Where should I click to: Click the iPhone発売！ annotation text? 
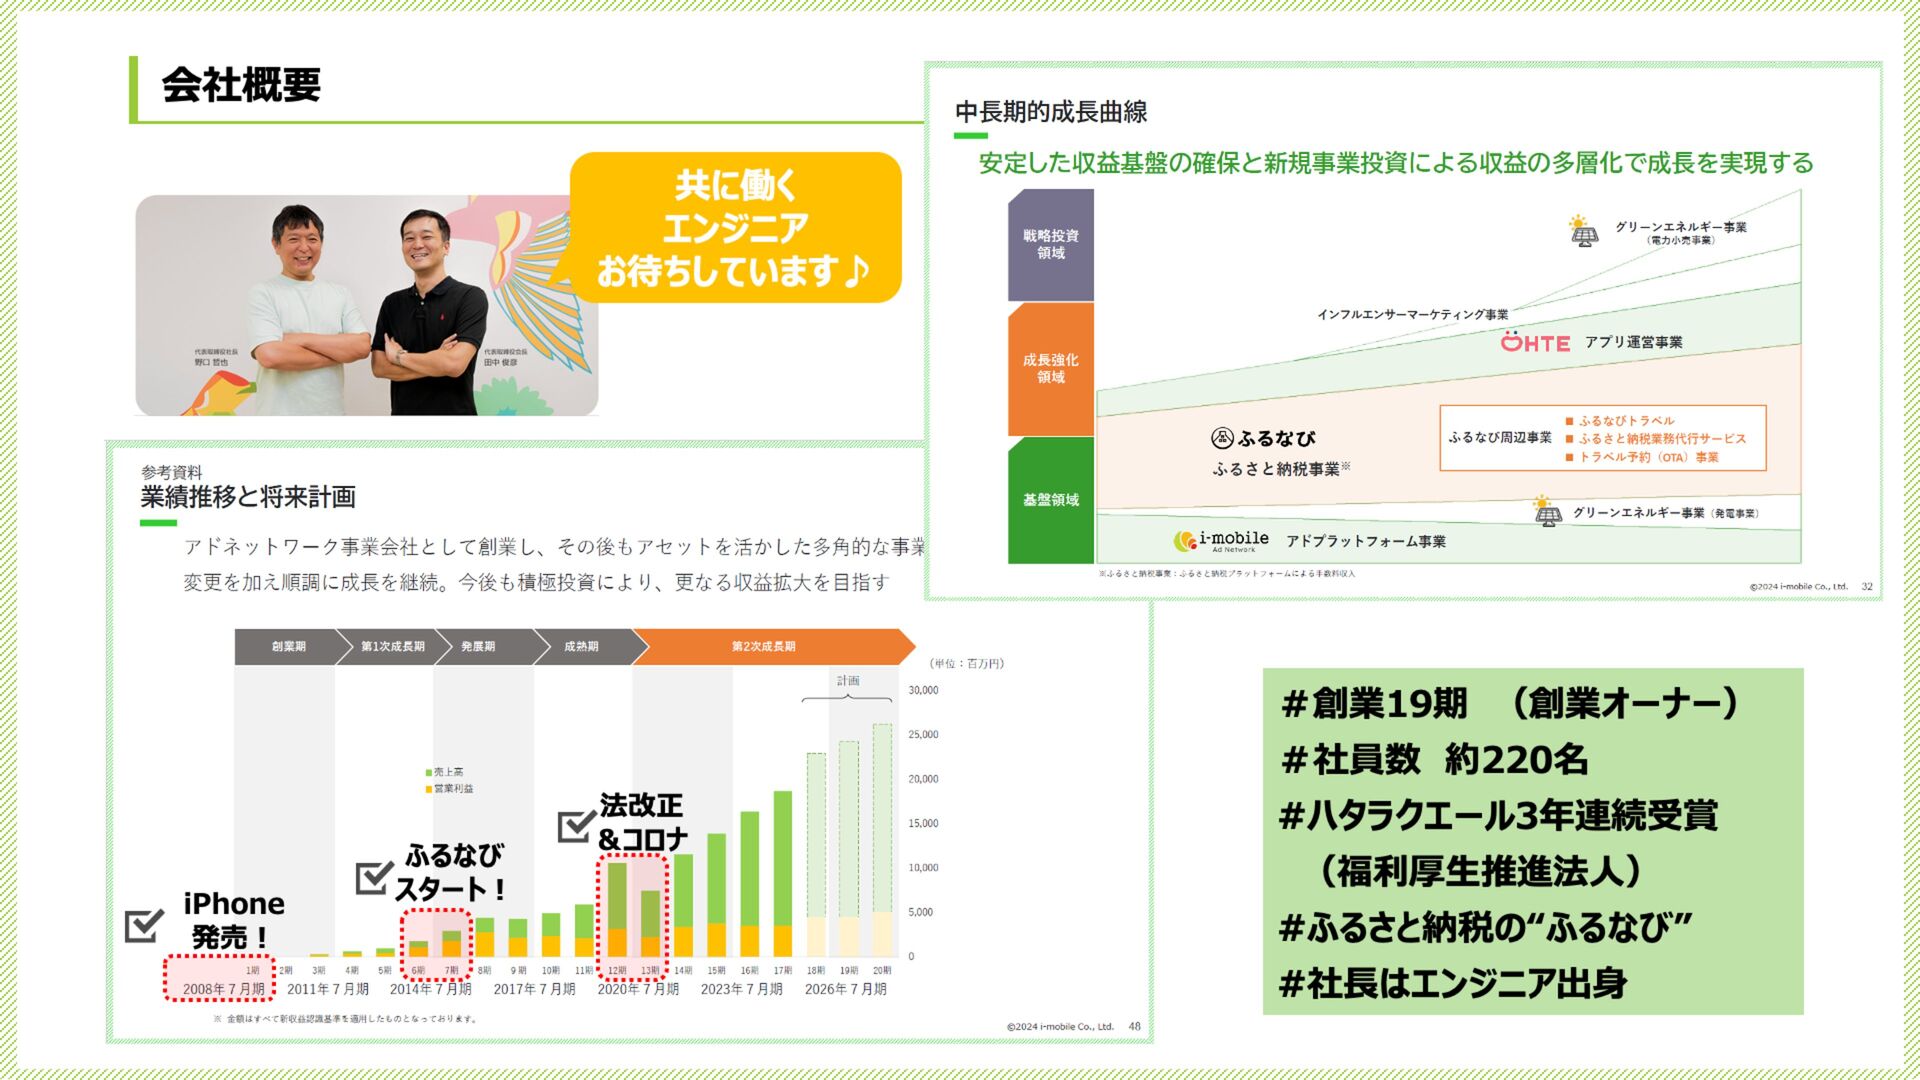tap(234, 921)
